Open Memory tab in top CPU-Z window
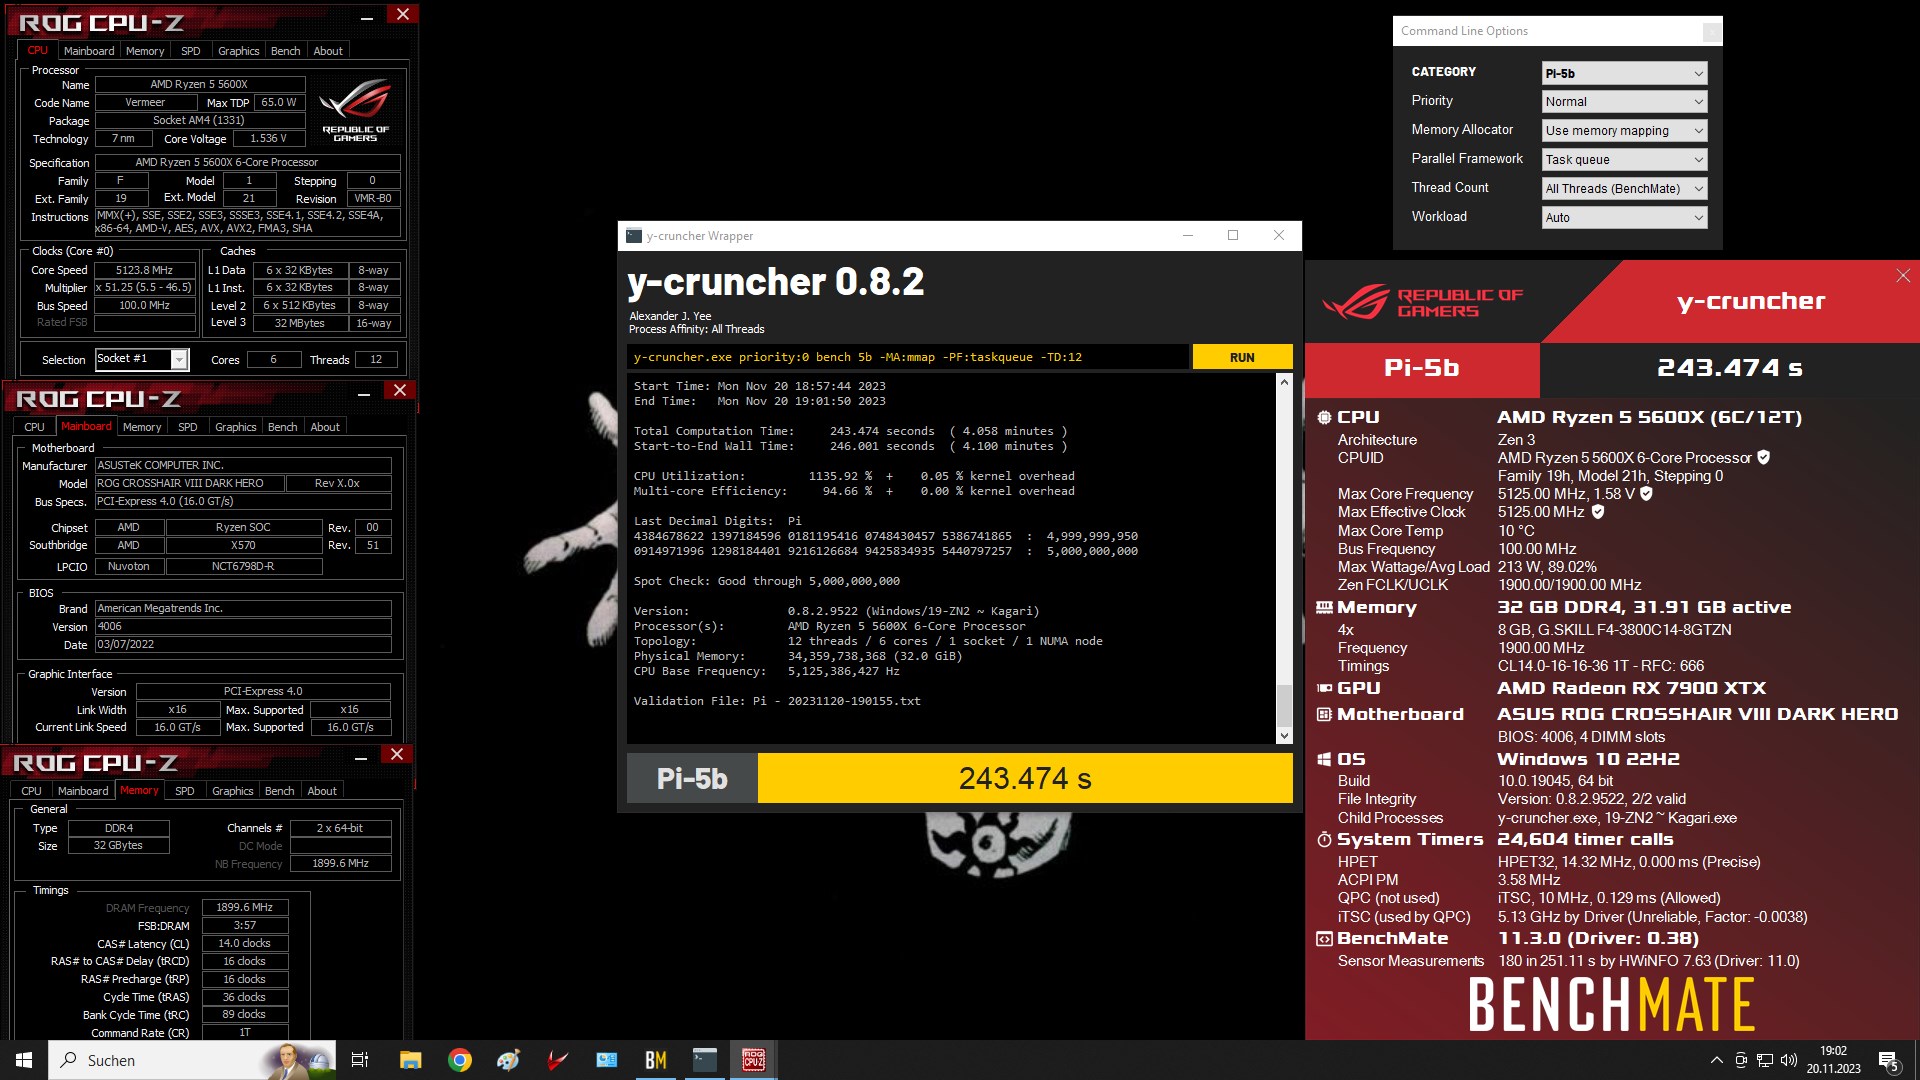Image resolution: width=1920 pixels, height=1080 pixels. point(145,51)
